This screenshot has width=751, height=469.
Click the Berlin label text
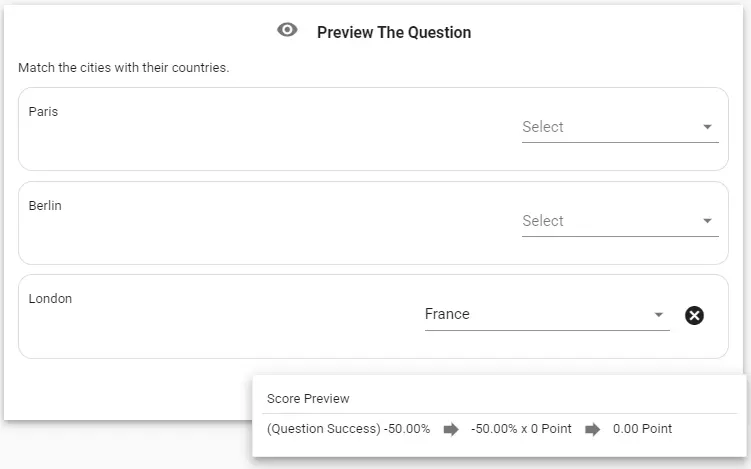click(x=45, y=206)
